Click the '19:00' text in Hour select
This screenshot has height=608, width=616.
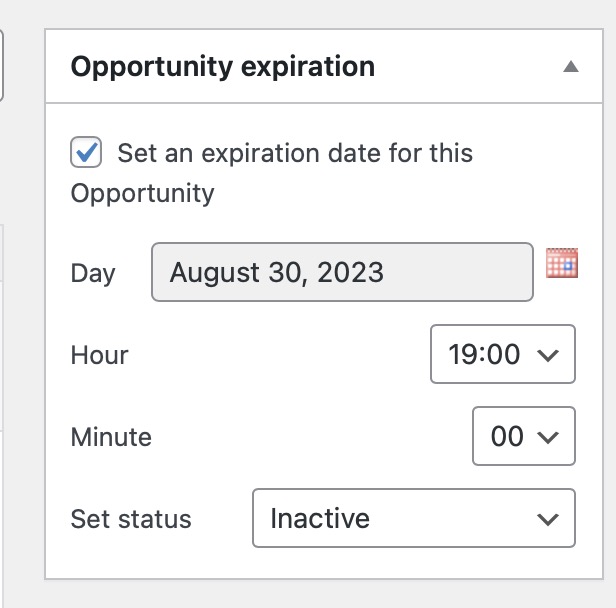point(484,354)
